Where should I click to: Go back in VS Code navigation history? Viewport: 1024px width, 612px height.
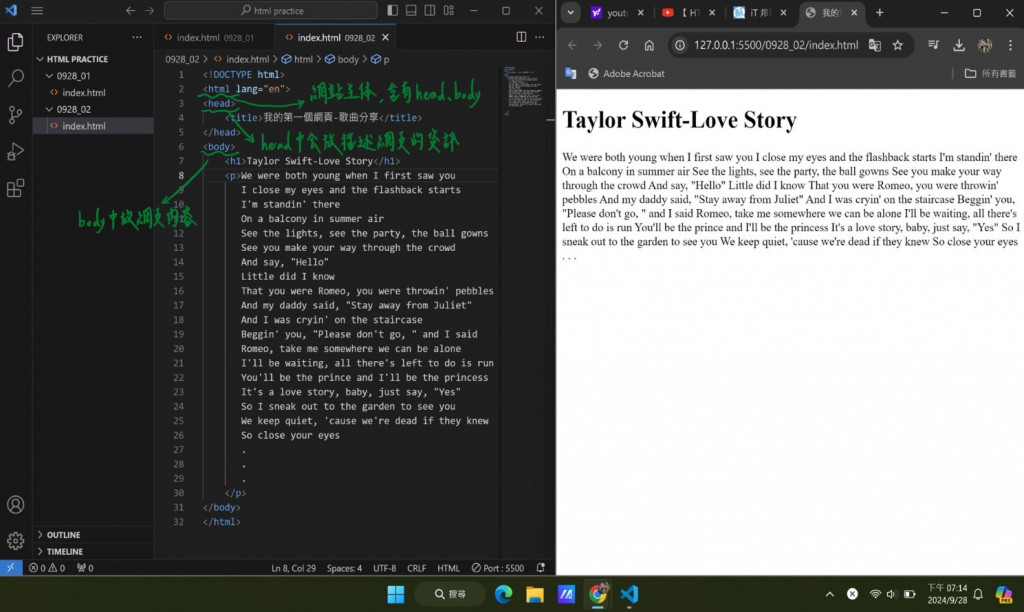click(x=131, y=10)
